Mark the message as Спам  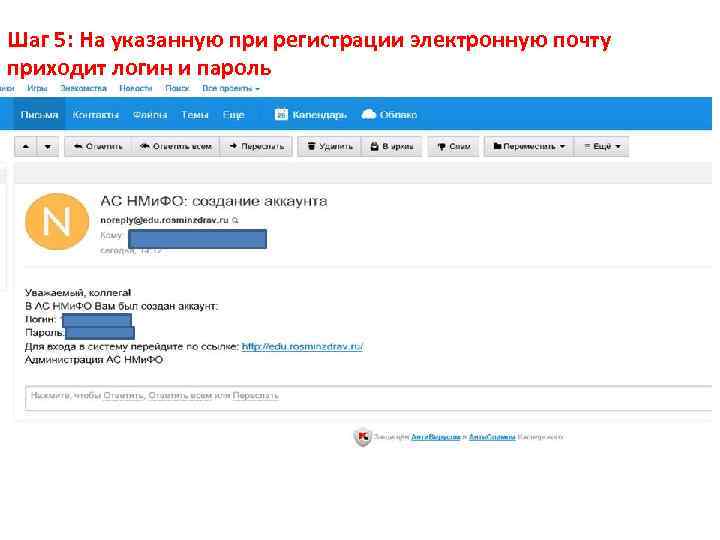[454, 146]
